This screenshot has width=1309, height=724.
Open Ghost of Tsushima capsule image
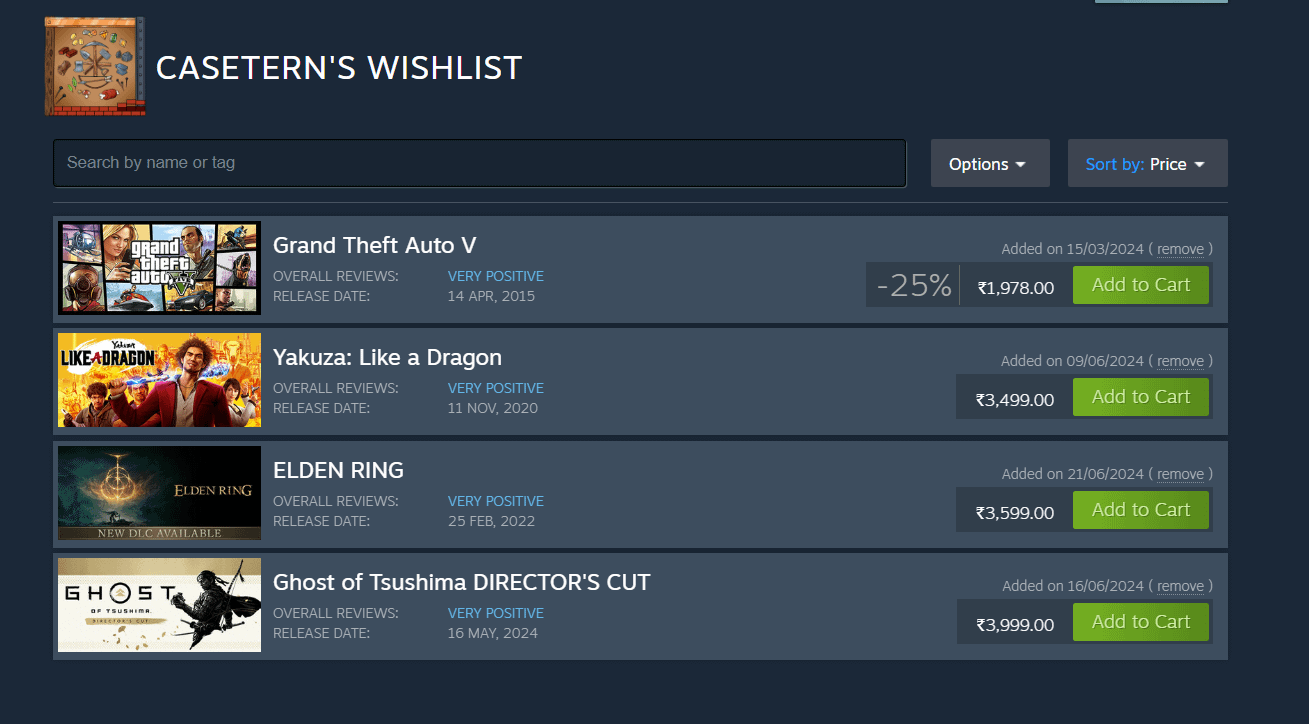(x=159, y=605)
